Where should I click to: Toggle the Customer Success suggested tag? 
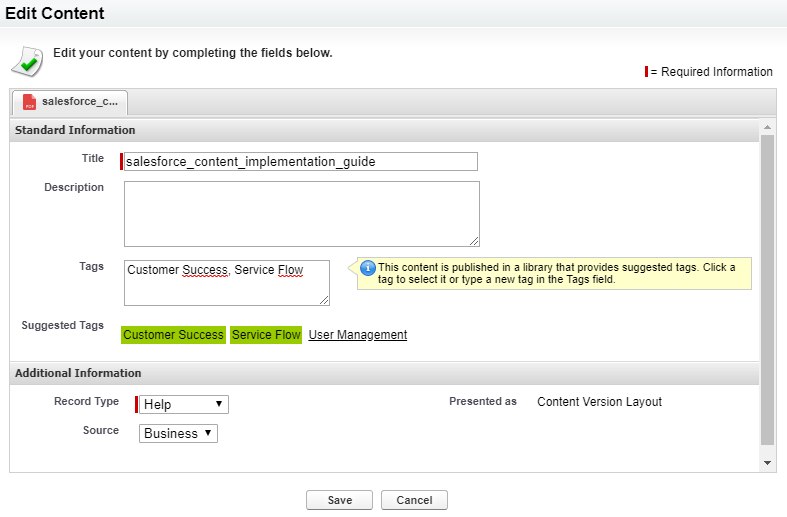tap(173, 335)
